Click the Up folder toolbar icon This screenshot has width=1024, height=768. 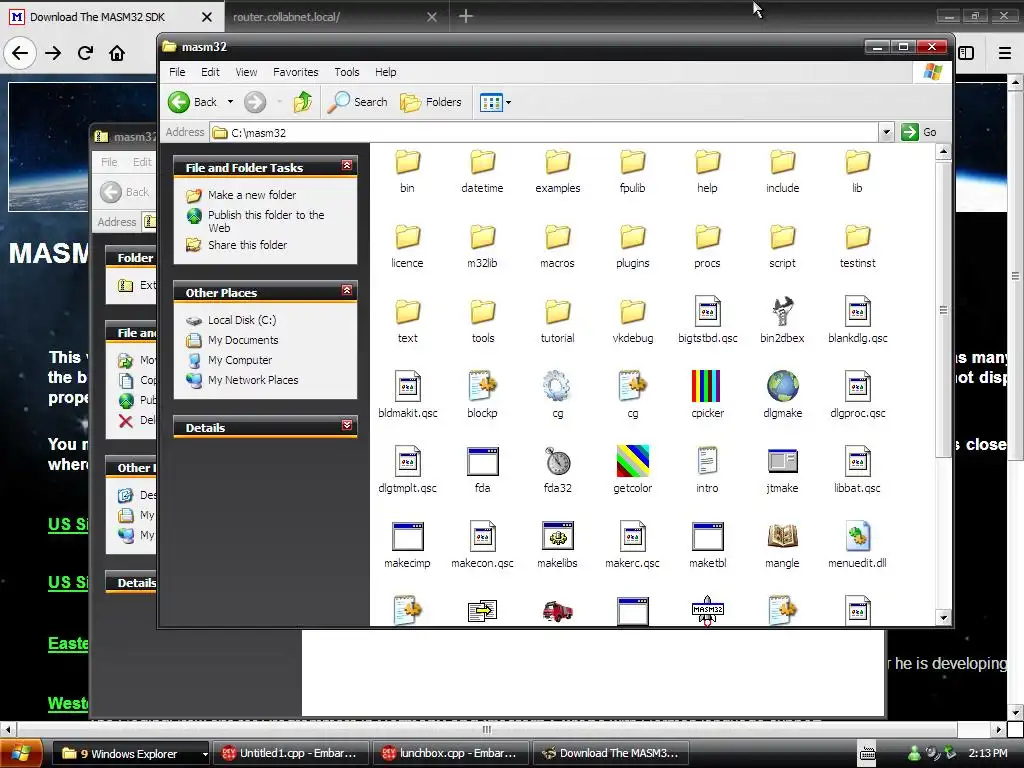click(x=302, y=102)
